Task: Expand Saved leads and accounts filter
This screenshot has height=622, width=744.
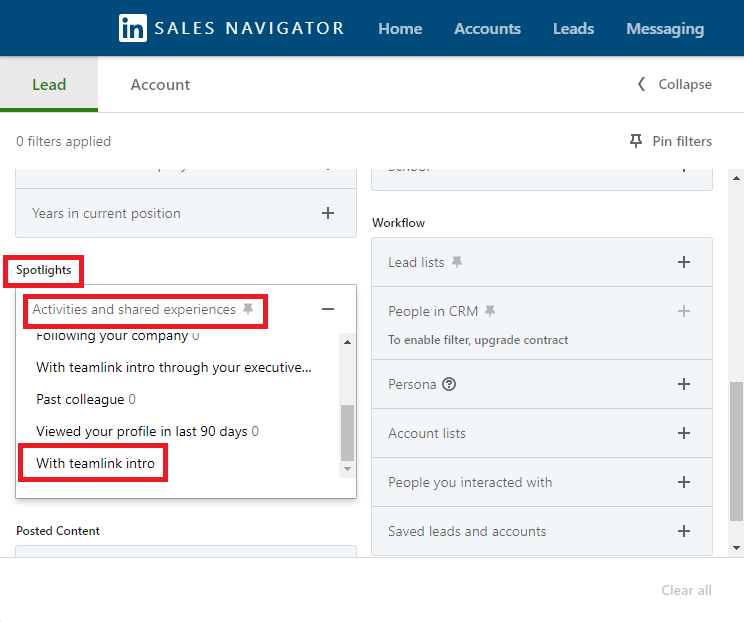Action: click(683, 531)
